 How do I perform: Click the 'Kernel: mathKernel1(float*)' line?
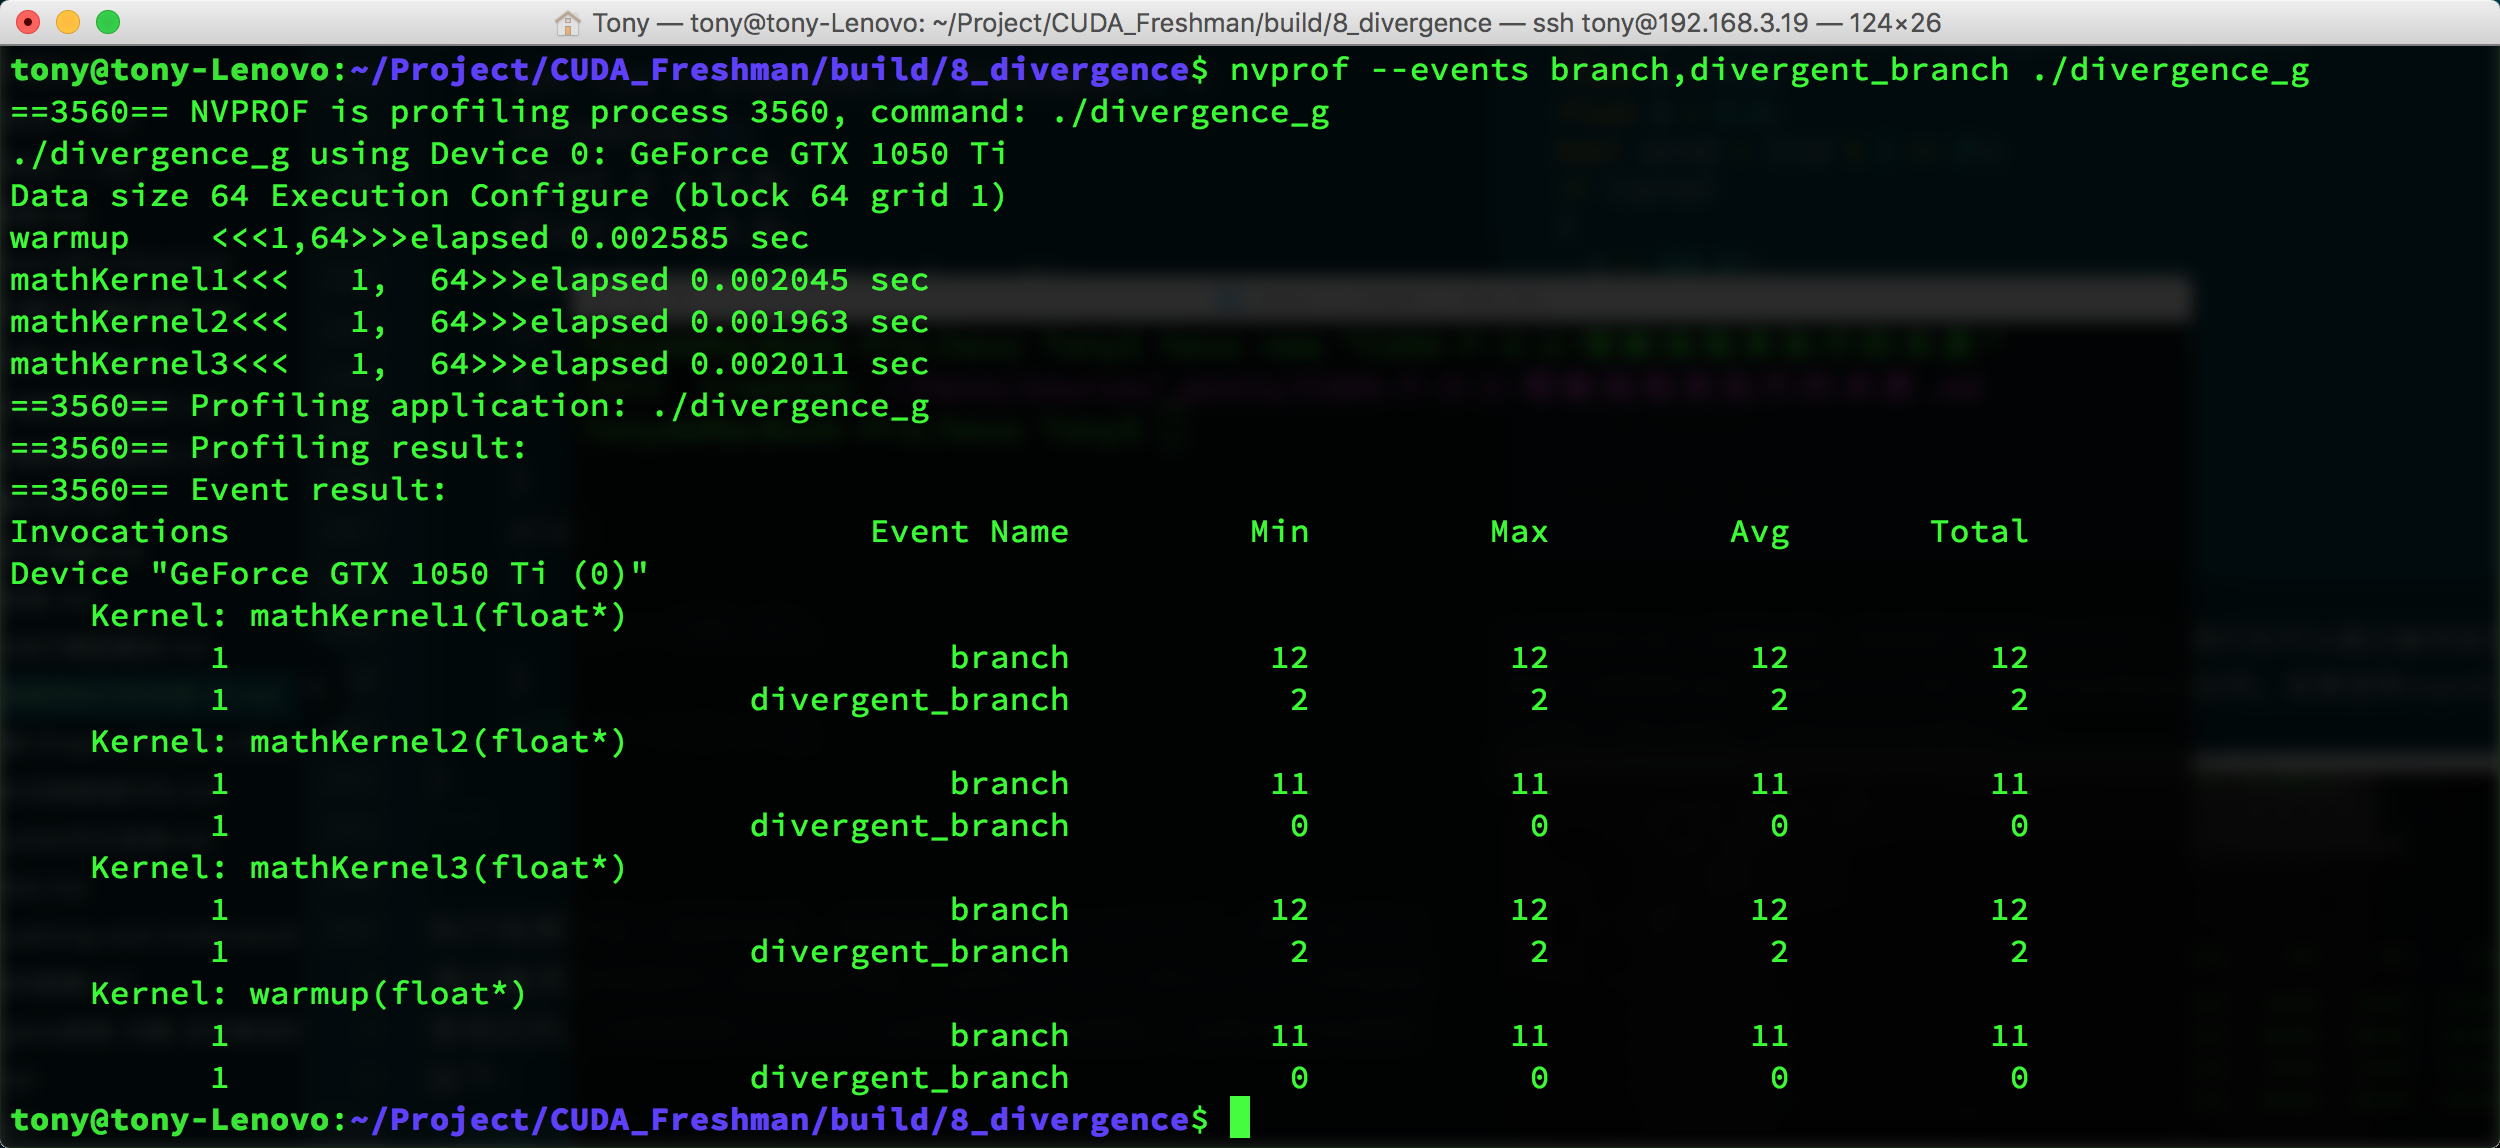point(358,616)
